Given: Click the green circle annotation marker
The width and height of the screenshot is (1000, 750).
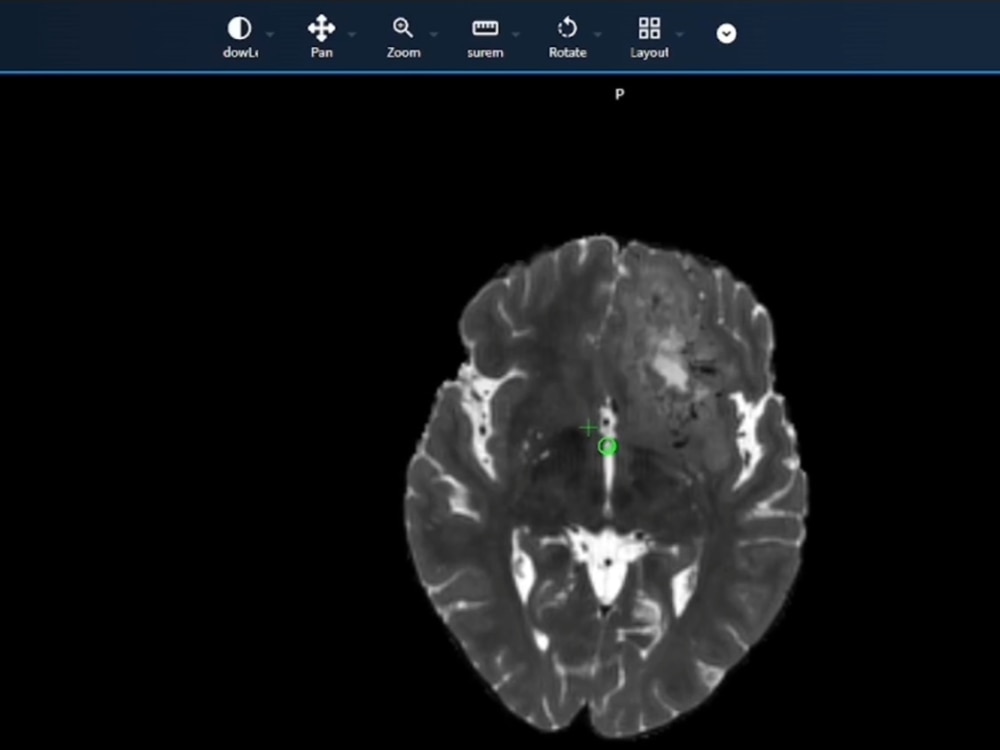Looking at the screenshot, I should [608, 447].
